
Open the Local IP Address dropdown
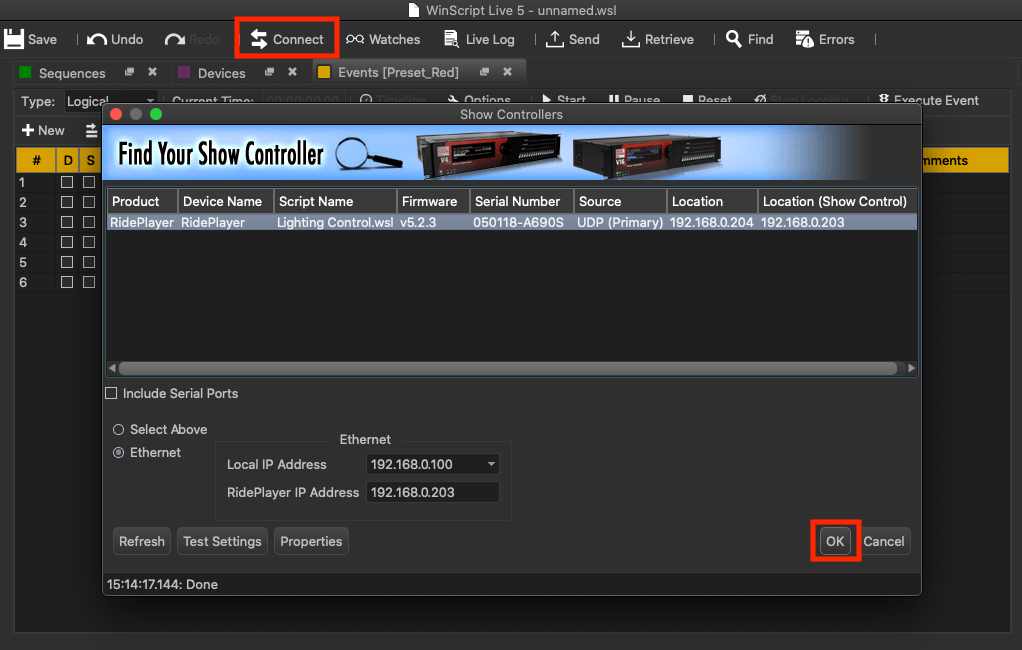point(433,464)
